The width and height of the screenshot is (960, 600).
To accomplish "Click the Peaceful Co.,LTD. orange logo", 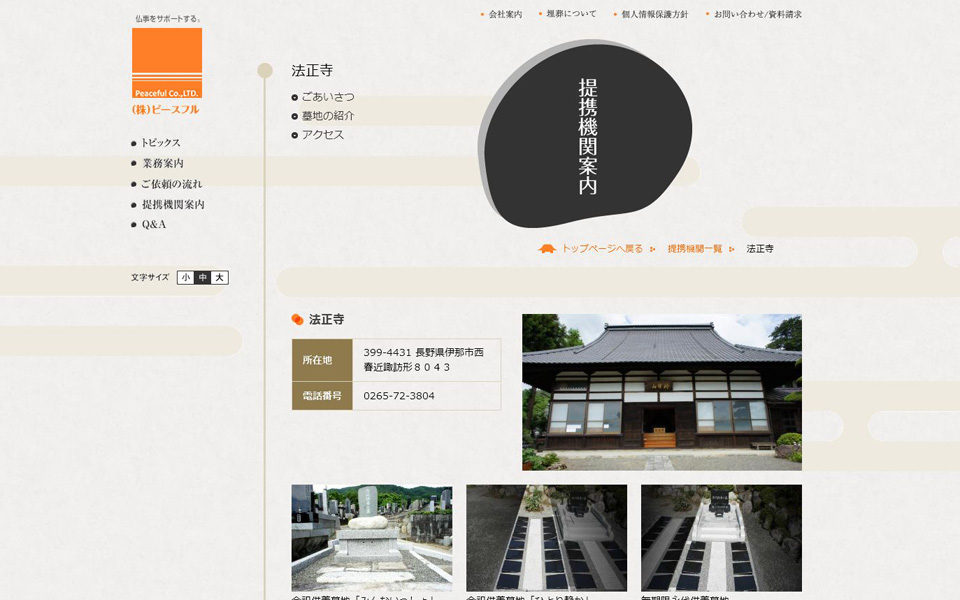I will (x=167, y=63).
